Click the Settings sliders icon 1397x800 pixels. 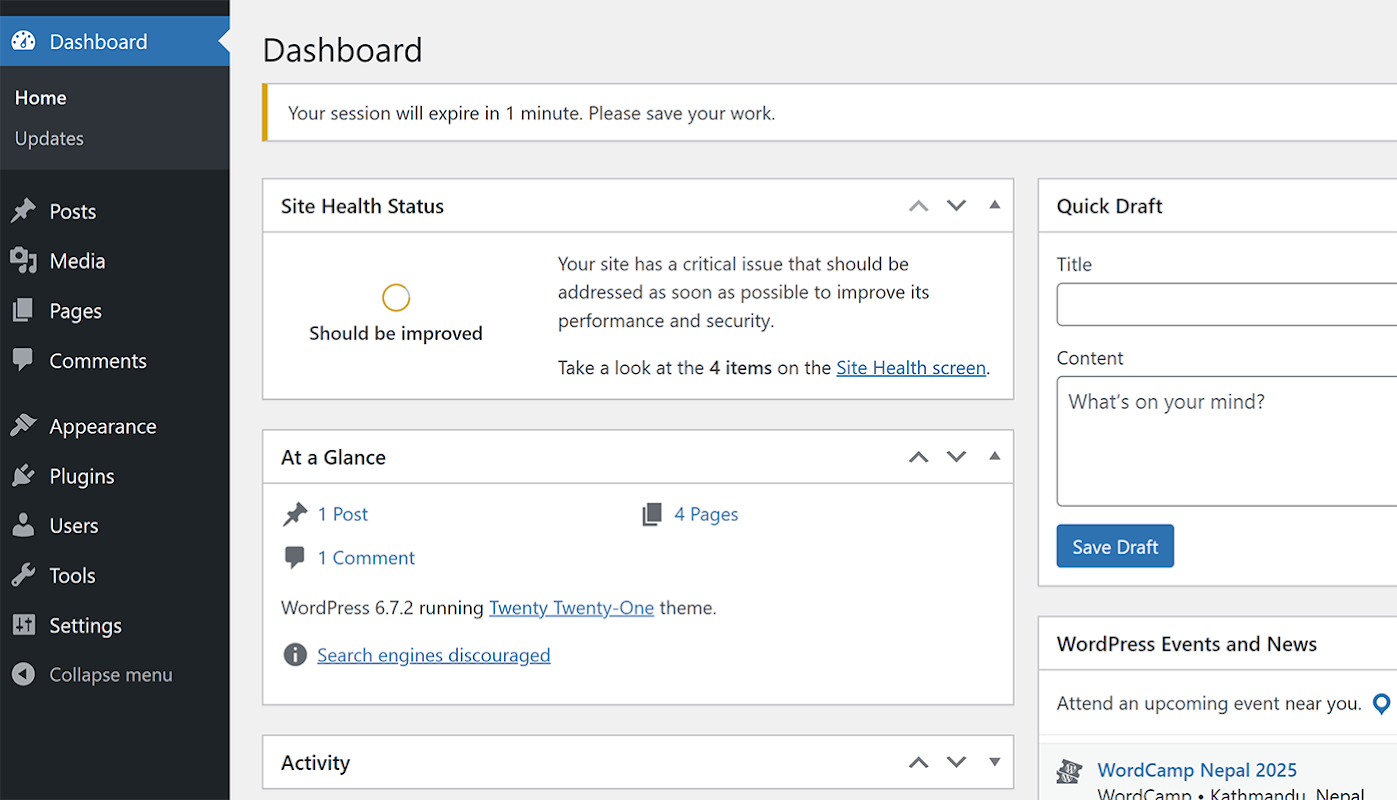[x=23, y=626]
